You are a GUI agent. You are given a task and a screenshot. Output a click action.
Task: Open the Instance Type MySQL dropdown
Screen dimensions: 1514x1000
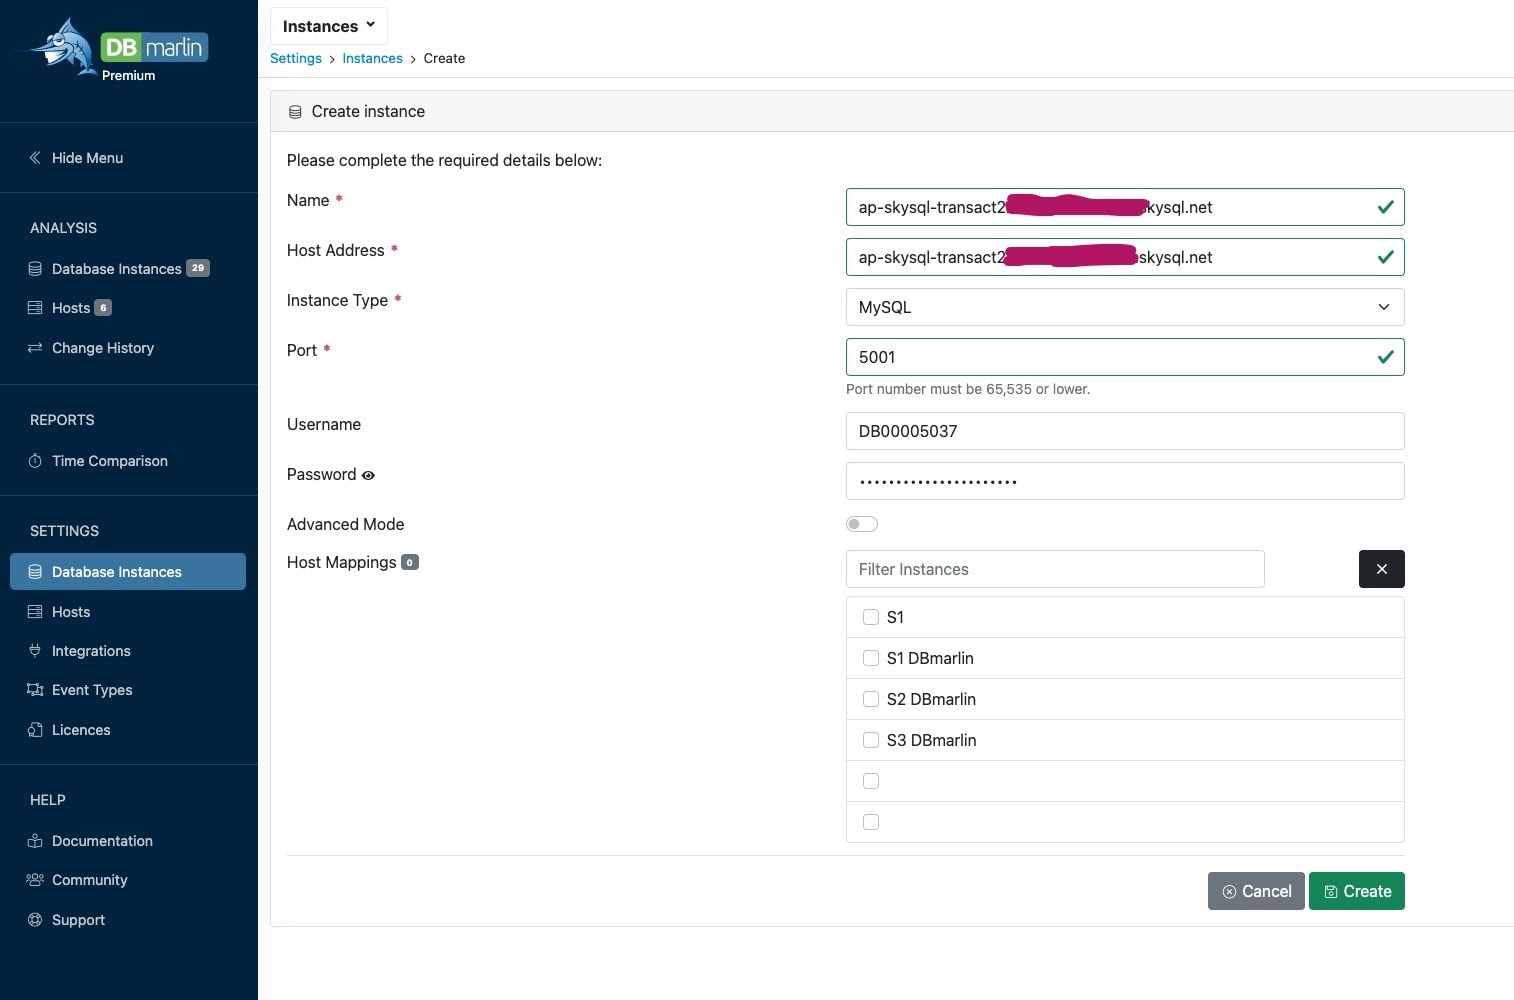tap(1125, 307)
